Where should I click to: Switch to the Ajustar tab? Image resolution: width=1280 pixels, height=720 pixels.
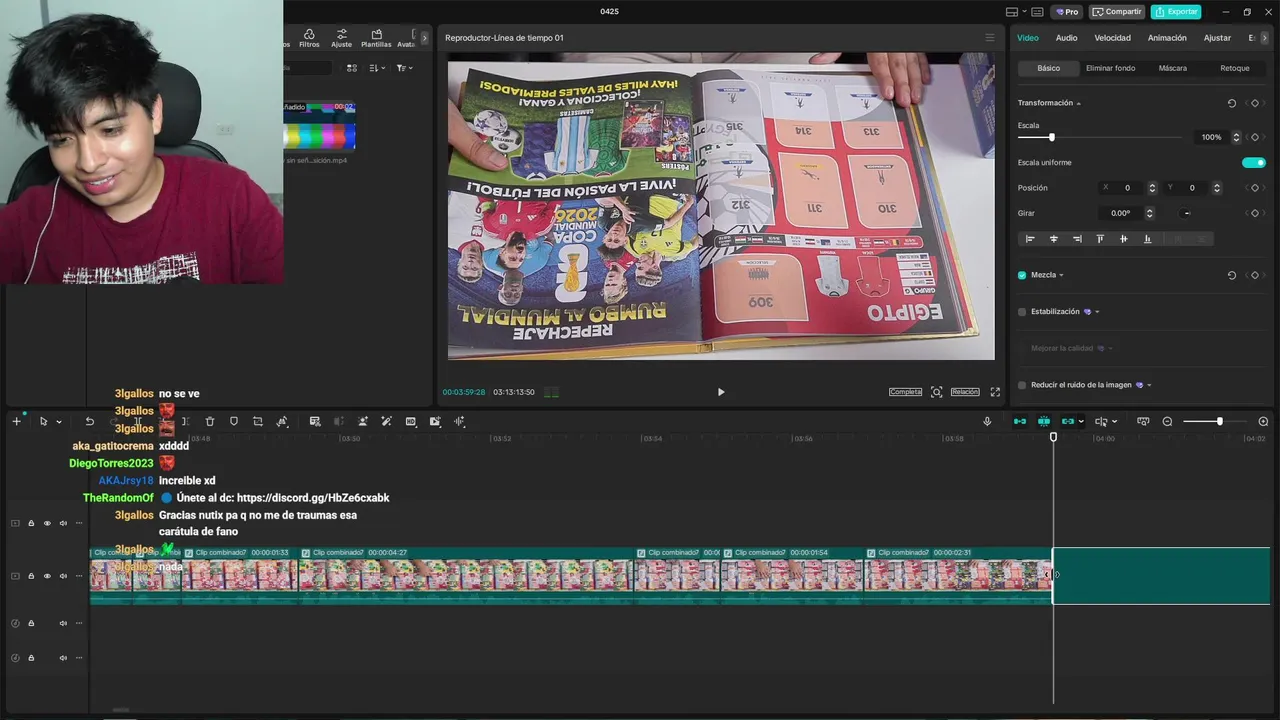click(1217, 38)
